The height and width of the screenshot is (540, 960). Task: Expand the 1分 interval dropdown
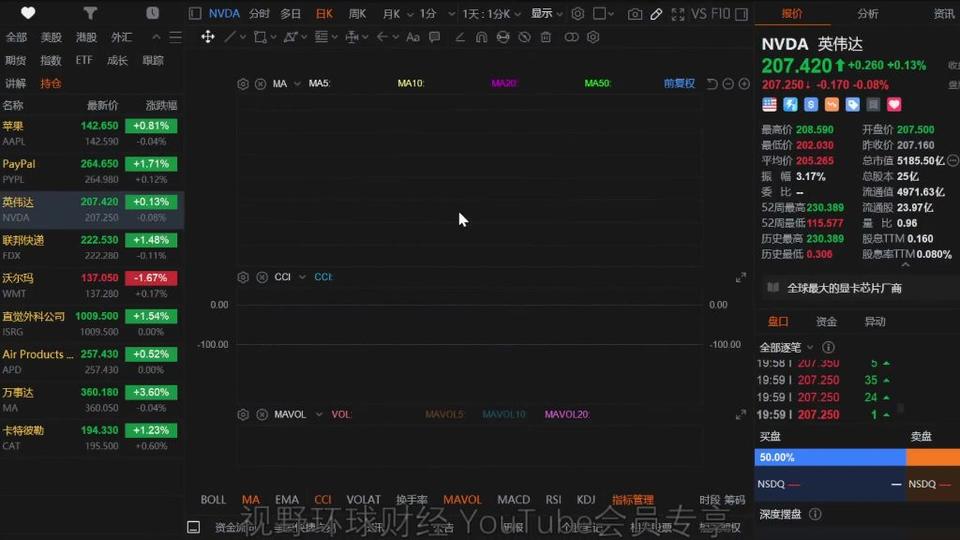pos(451,14)
